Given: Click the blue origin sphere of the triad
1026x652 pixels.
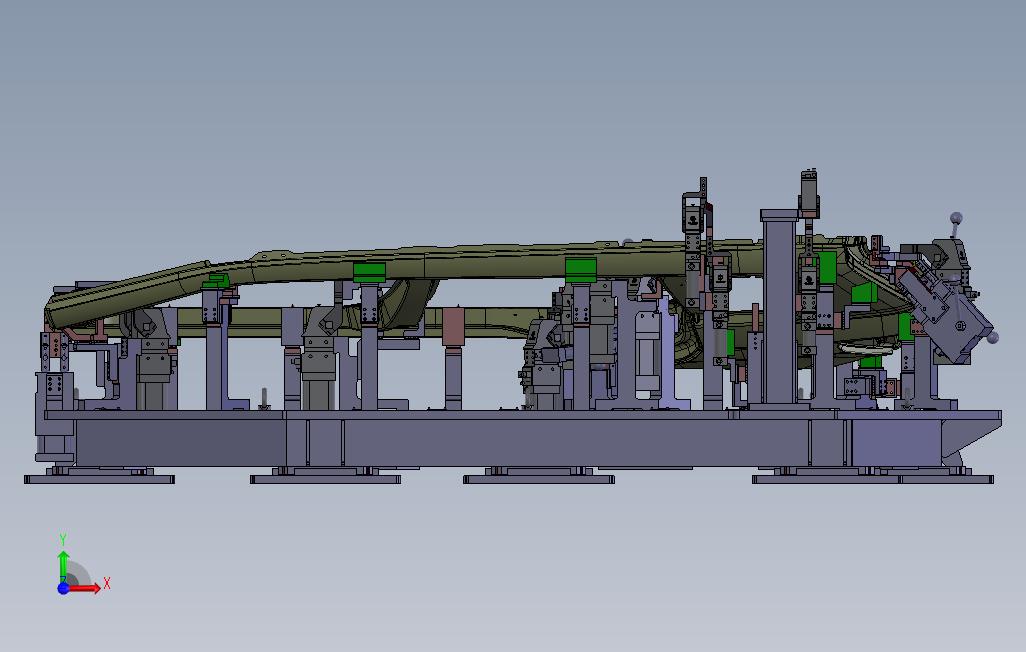Looking at the screenshot, I should tap(63, 588).
